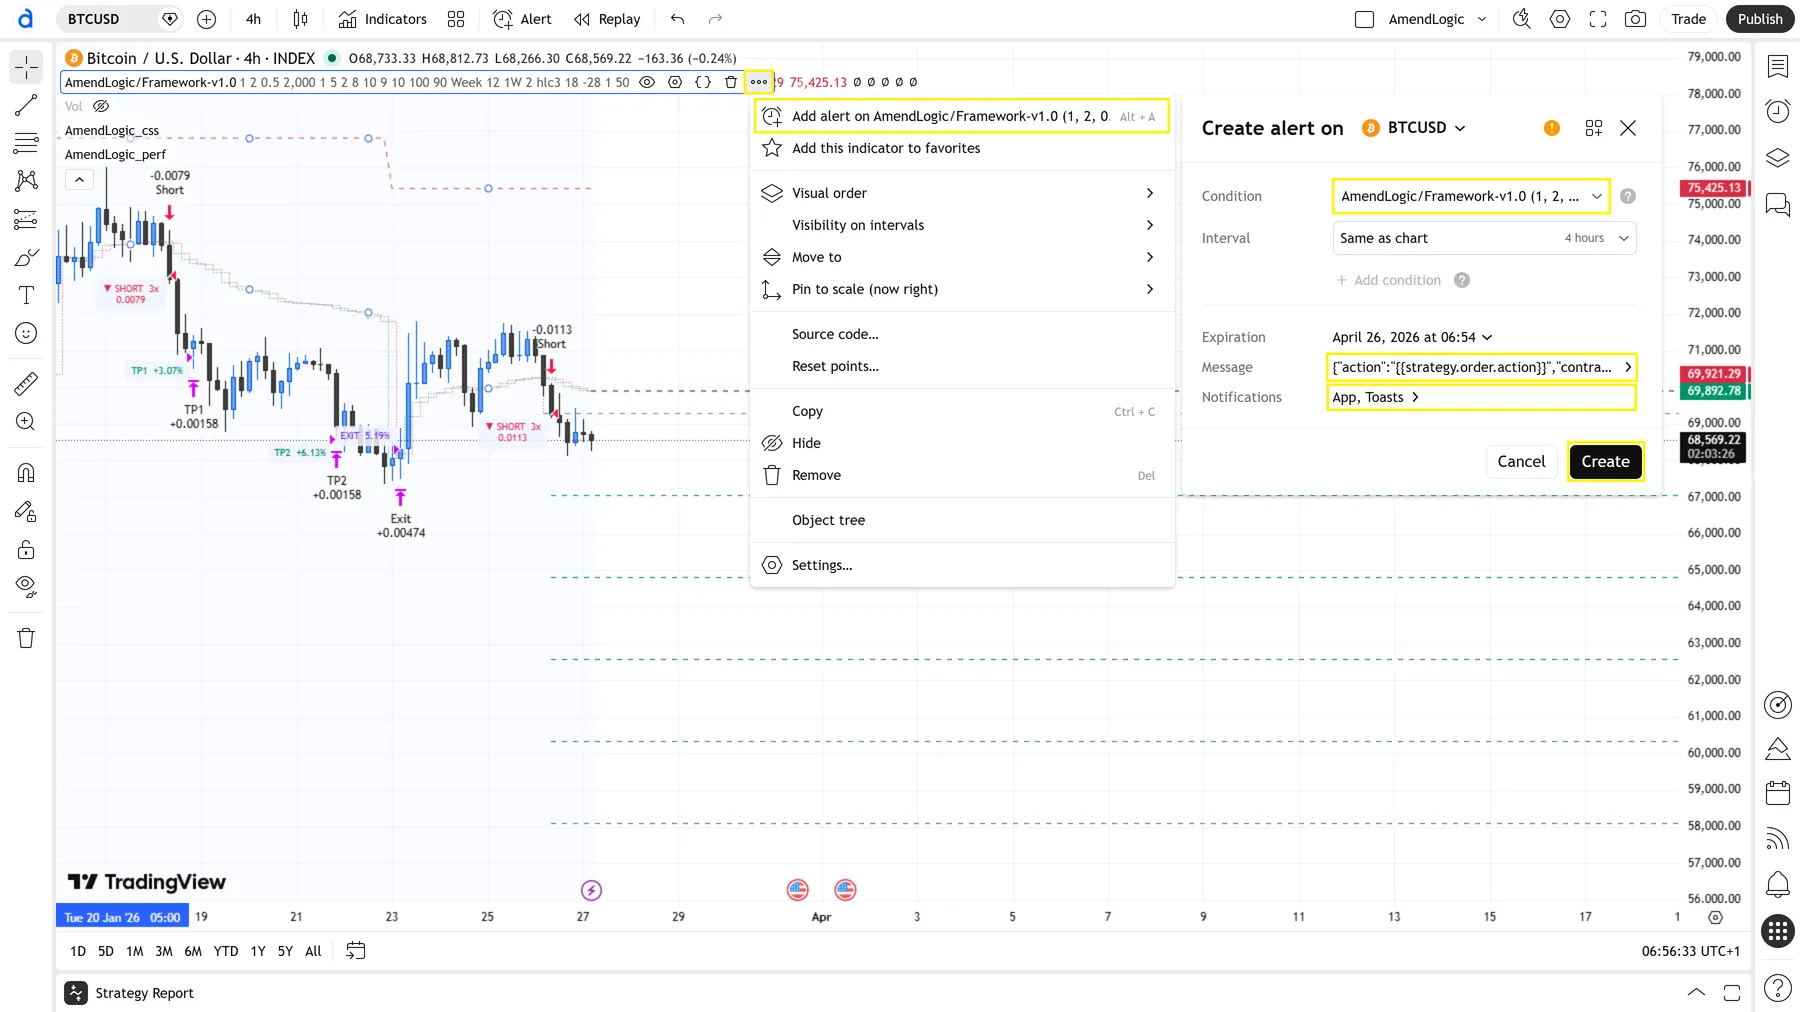Toggle visibility of AmendLogic Framework indicator eye
Screen dimensions: 1800x1012
click(647, 82)
